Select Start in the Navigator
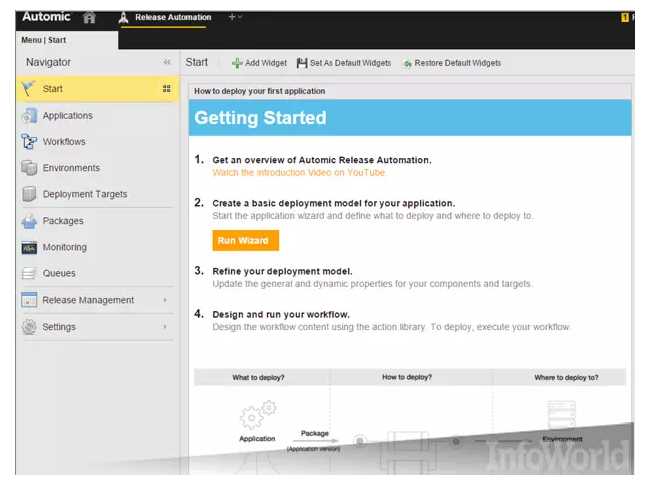The height and width of the screenshot is (486, 653). click(52, 89)
